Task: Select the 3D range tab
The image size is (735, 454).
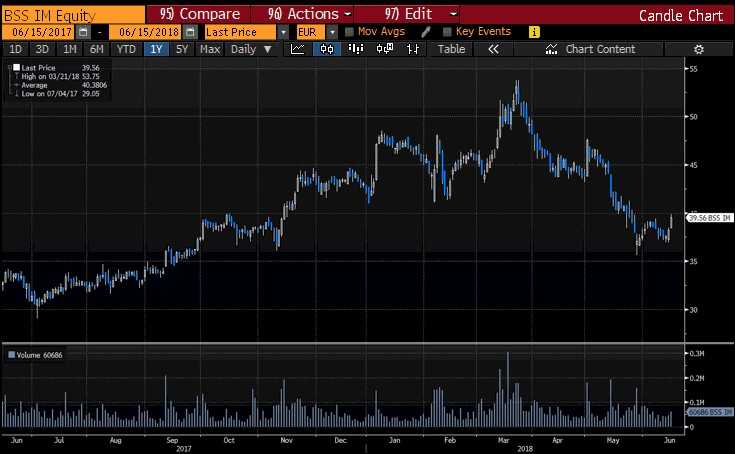Action: coord(42,49)
